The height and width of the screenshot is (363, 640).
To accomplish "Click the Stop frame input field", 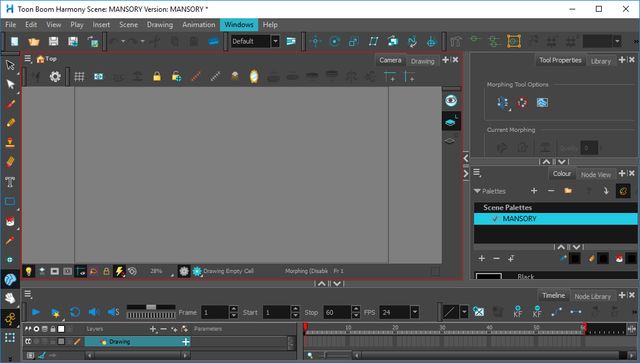I will point(337,312).
